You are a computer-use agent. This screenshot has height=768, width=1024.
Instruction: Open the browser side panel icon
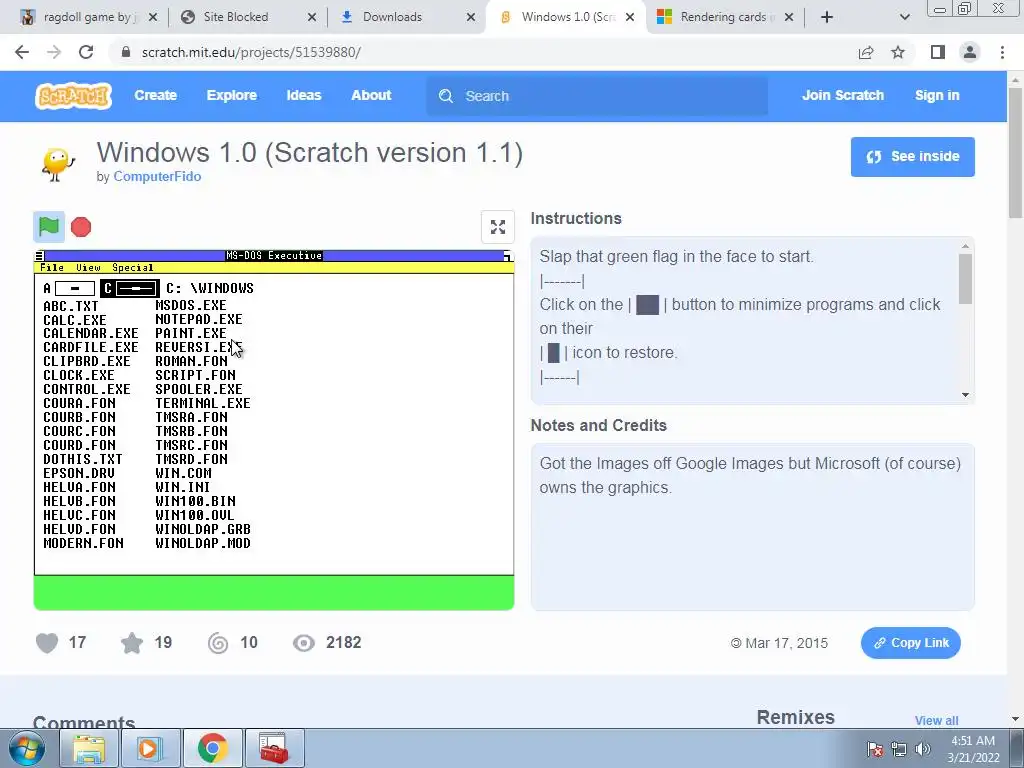(938, 52)
